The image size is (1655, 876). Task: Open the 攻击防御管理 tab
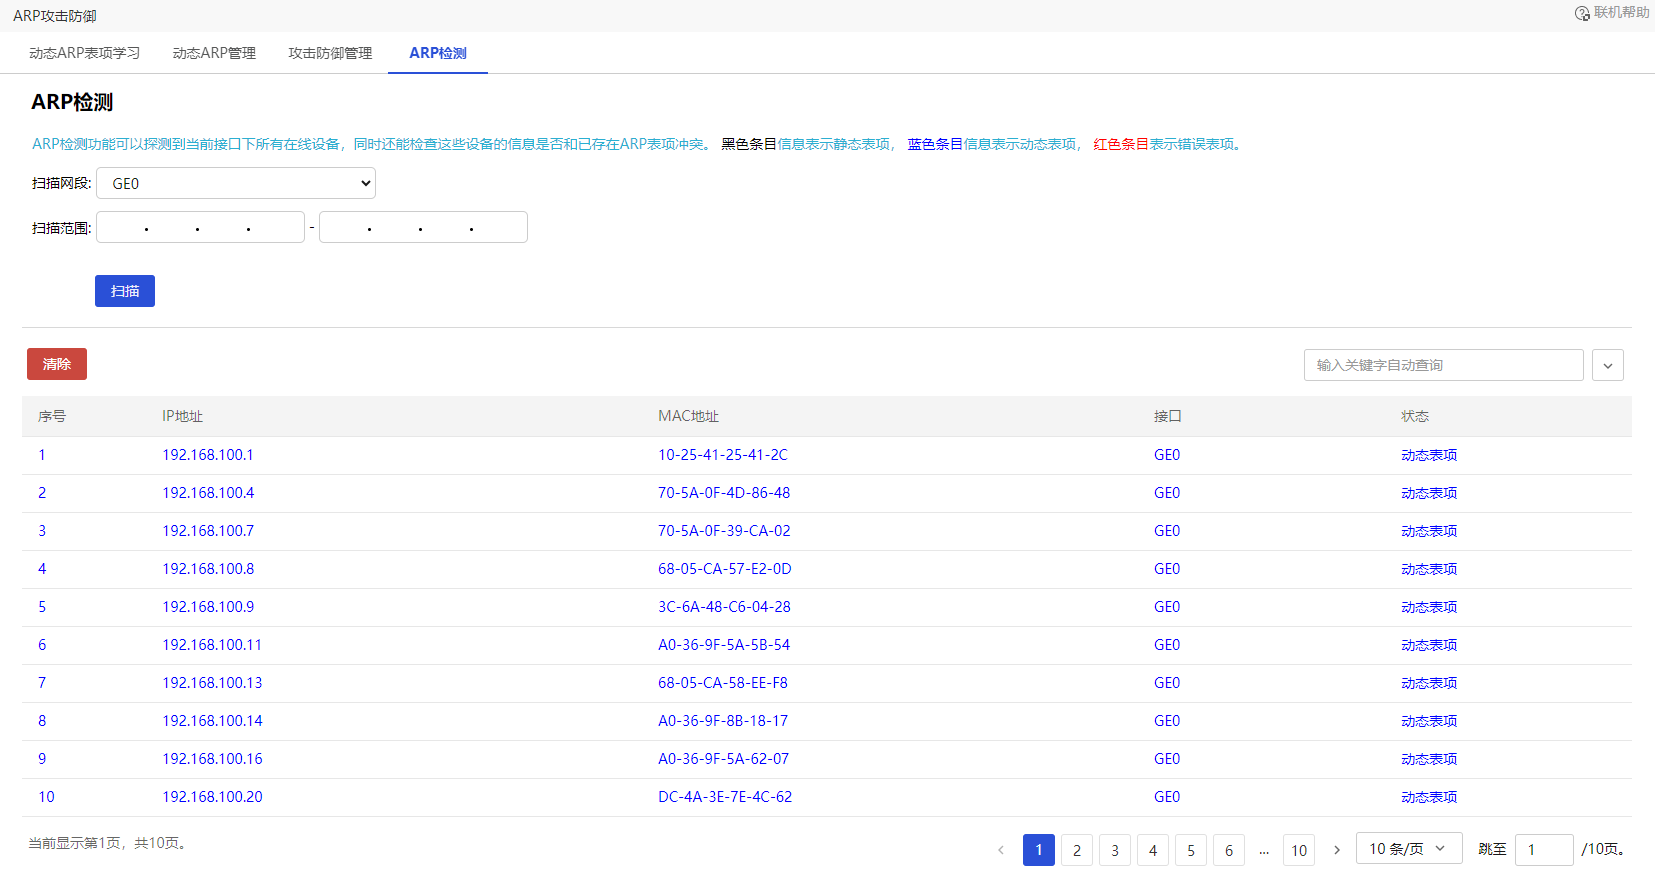pos(330,53)
